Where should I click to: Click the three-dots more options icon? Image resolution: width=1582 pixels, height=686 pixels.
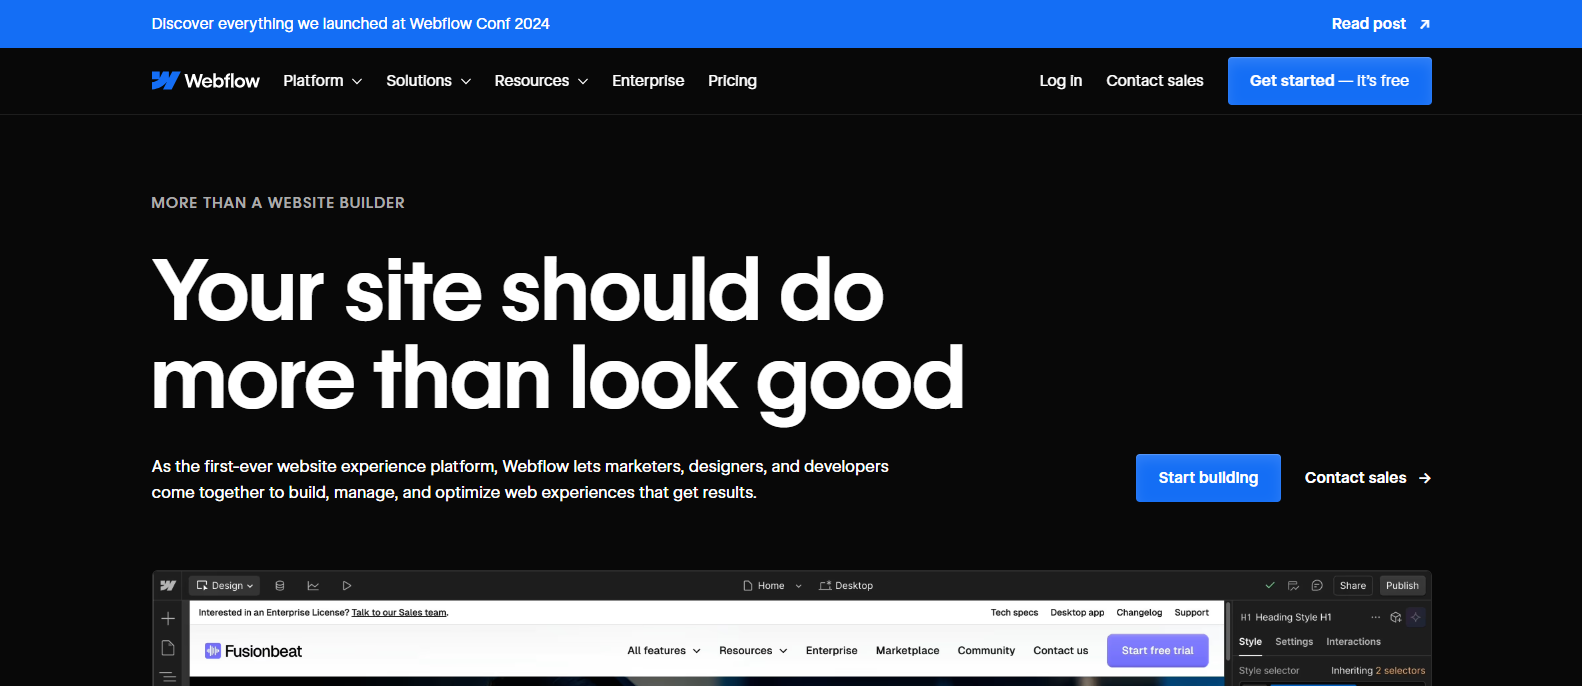tap(1375, 618)
